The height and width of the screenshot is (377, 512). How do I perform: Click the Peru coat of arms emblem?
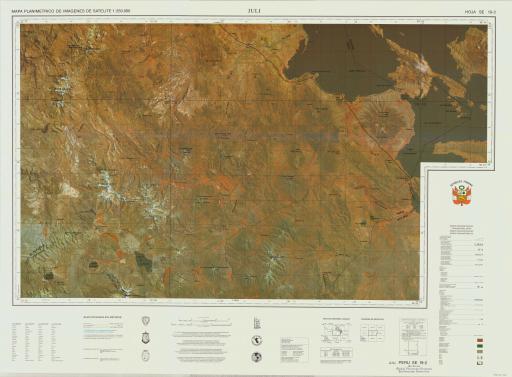click(461, 194)
